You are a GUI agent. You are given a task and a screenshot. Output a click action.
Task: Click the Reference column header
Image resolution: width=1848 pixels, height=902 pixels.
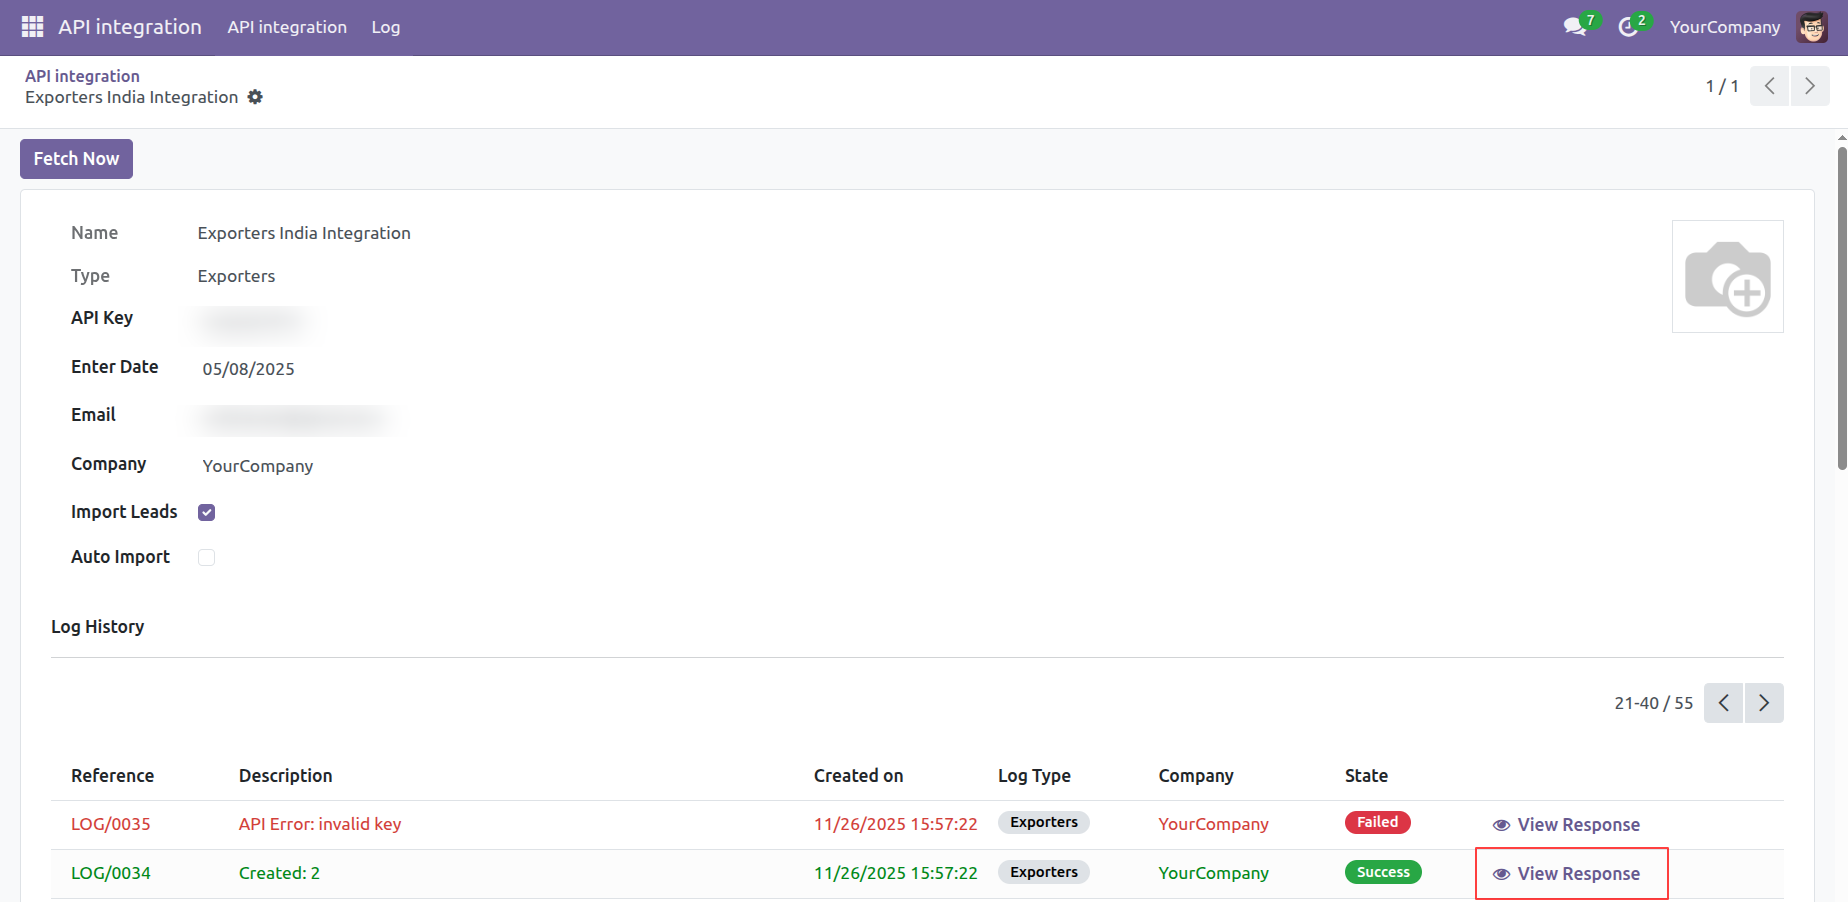coord(113,776)
